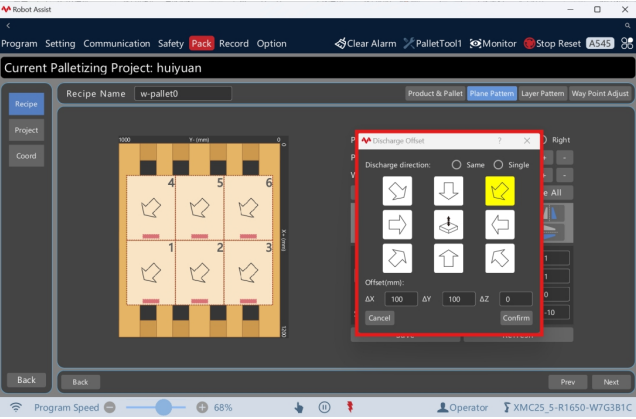Screen dimensions: 636x419
Task: Select the Single discharge direction radio
Action: point(498,165)
